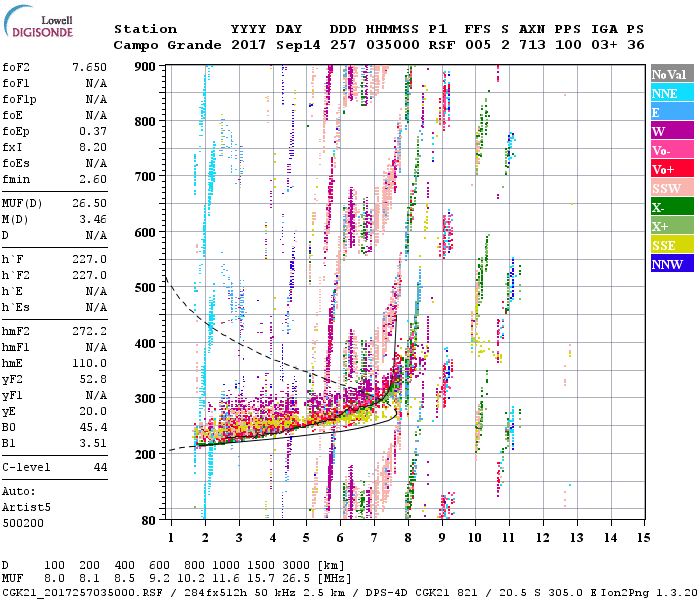700x600 pixels.
Task: Click the fmin value 2.60
Action: coord(93,179)
